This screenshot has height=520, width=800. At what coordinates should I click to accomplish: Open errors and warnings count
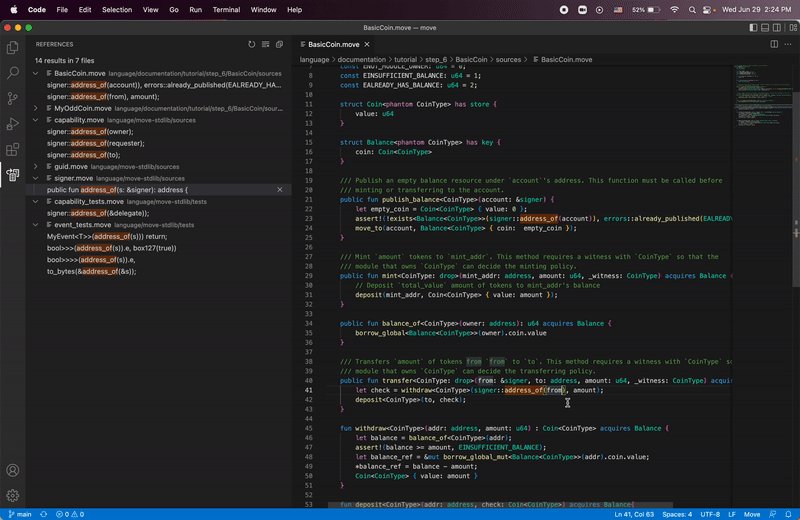tap(70, 514)
